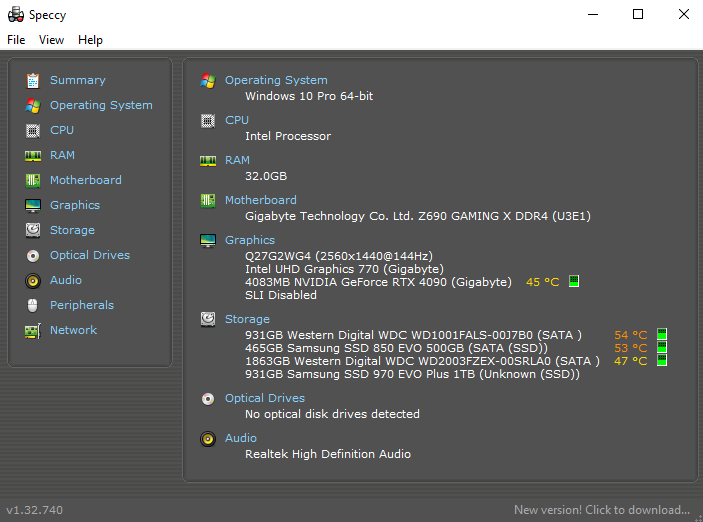Click the CPU chip icon in main panel
Viewport: 703px width, 522px height.
(208, 121)
